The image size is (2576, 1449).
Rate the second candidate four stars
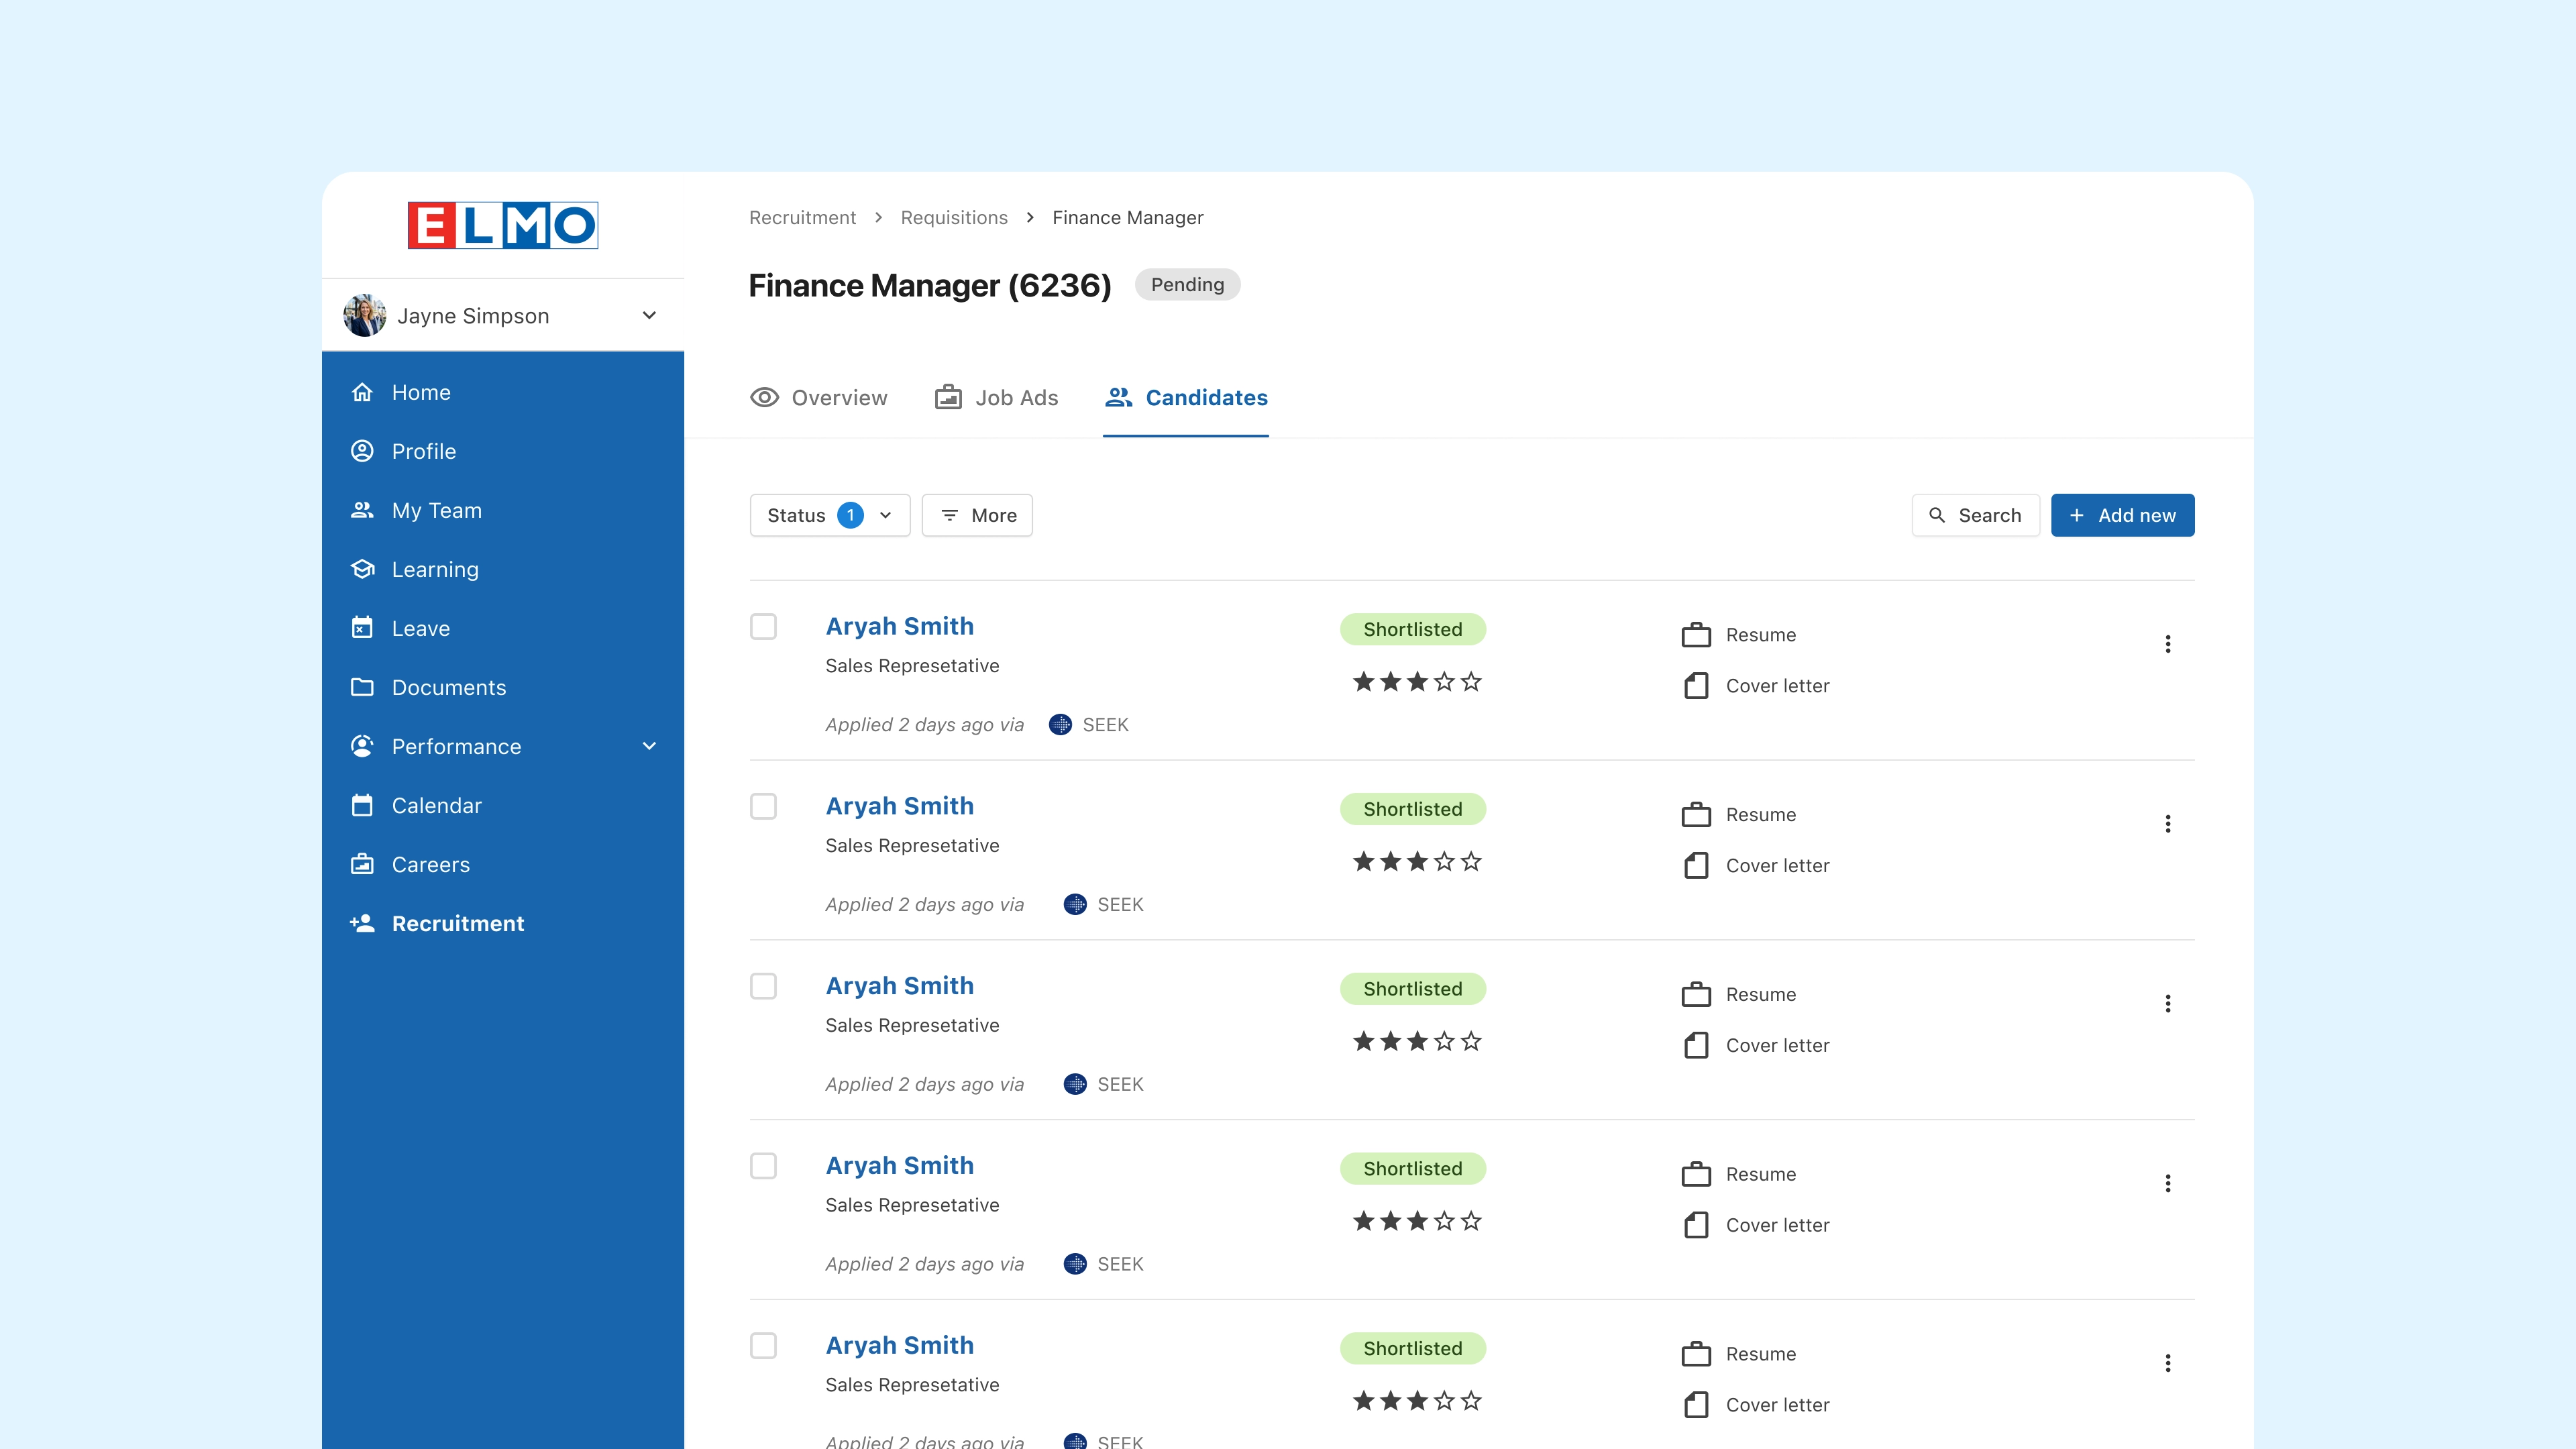pyautogui.click(x=1444, y=862)
